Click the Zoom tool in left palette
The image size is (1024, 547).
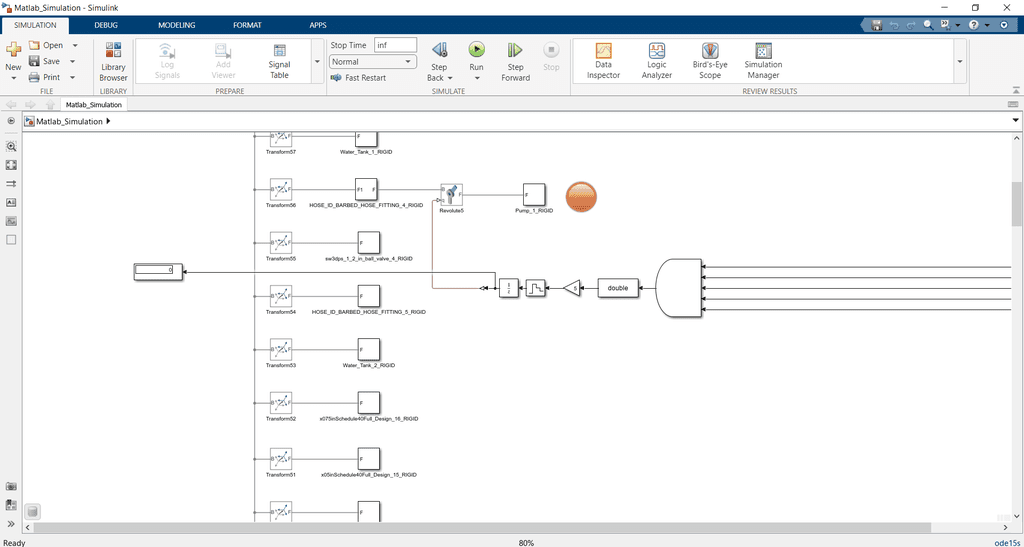pyautogui.click(x=12, y=146)
